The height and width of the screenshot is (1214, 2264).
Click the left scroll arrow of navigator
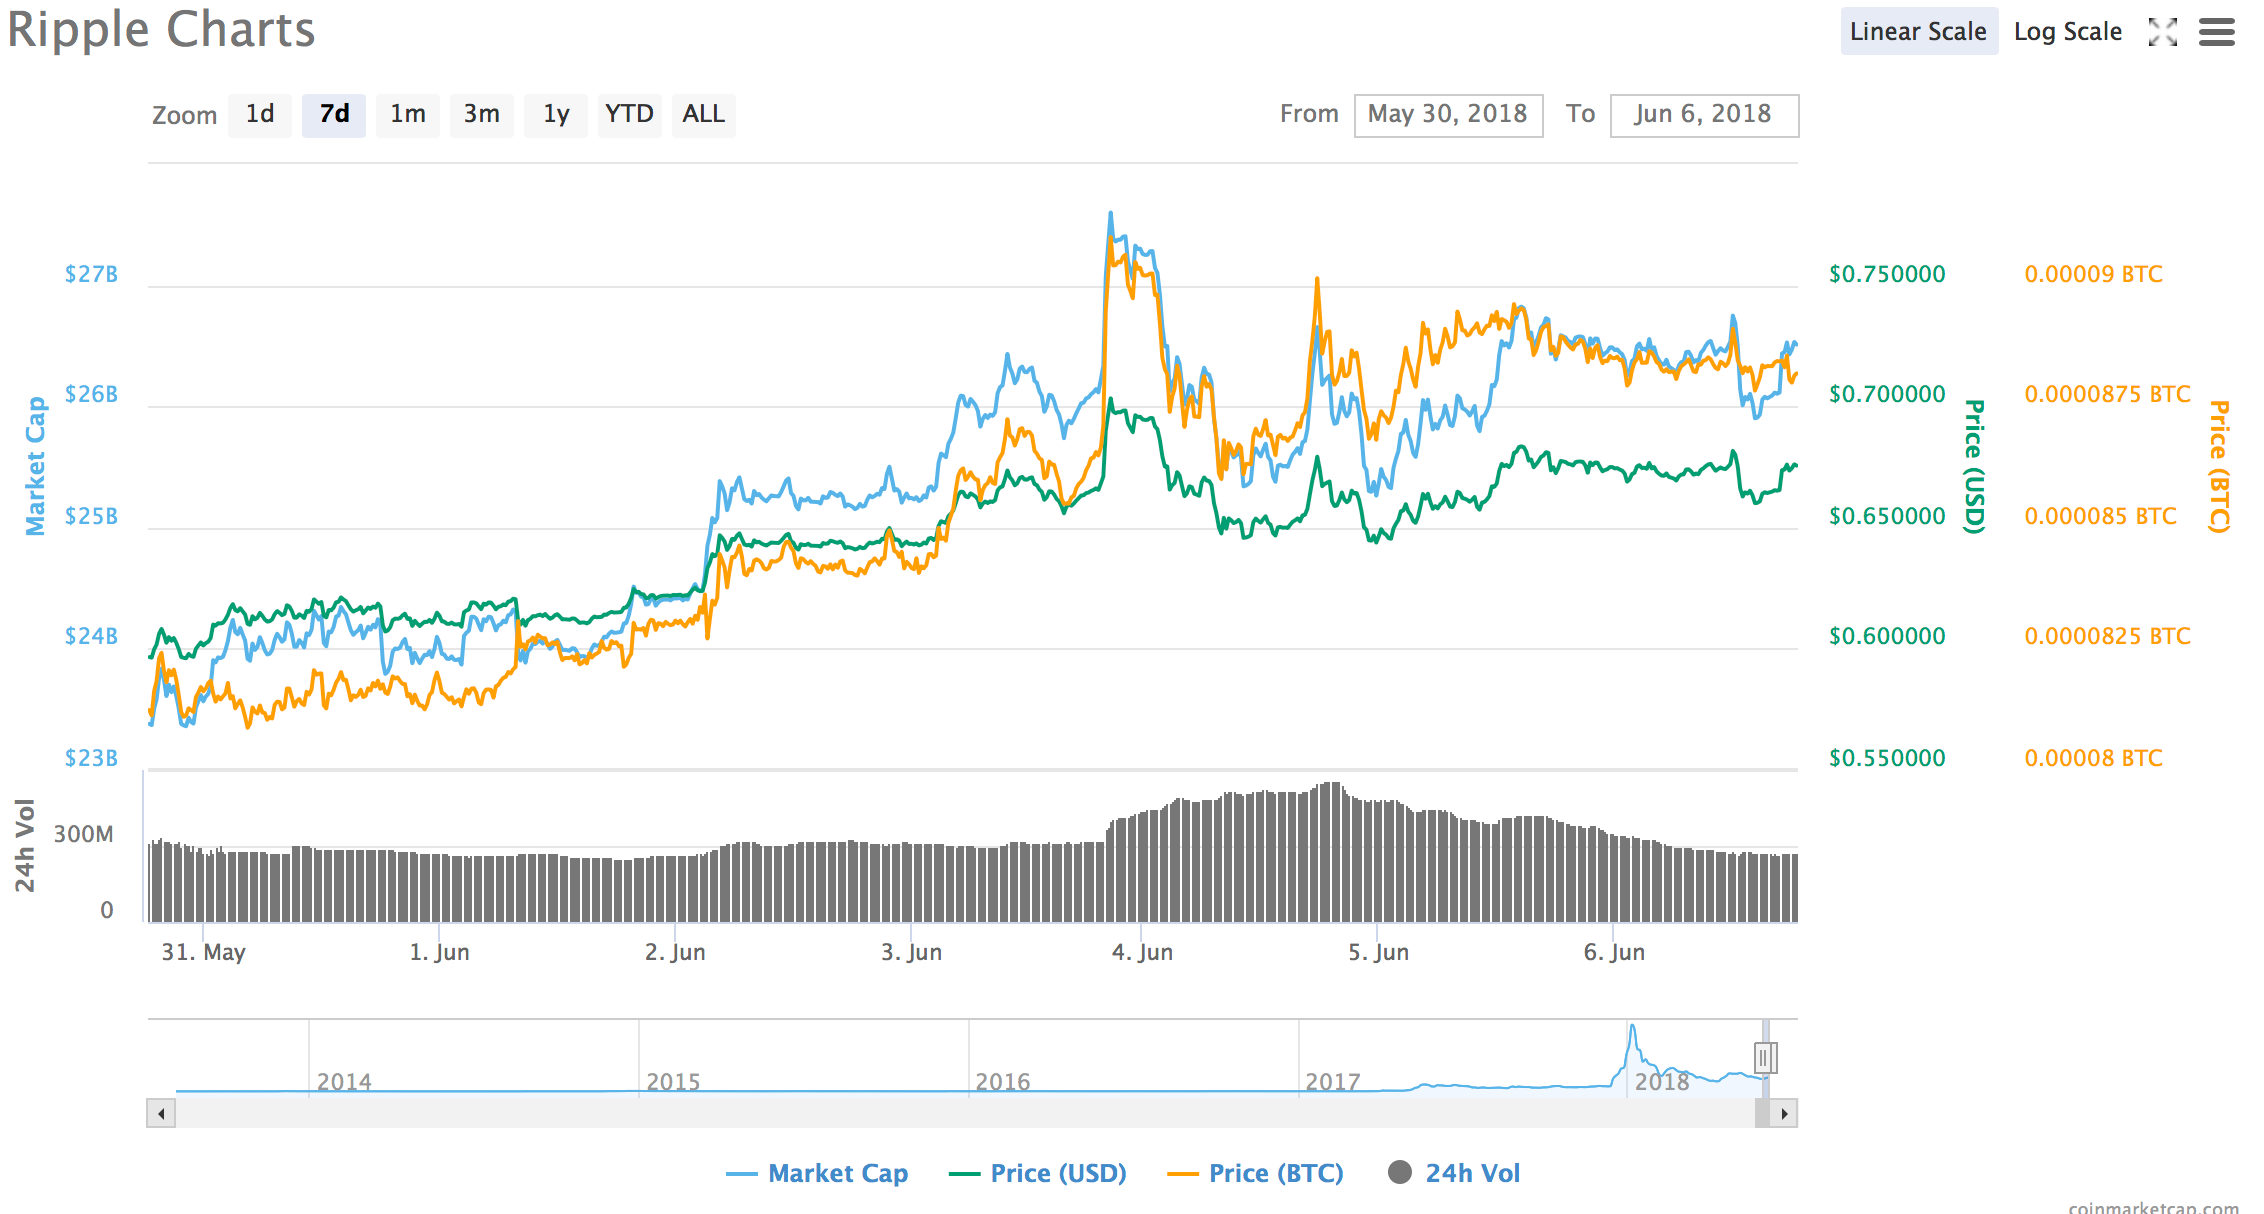pyautogui.click(x=161, y=1113)
